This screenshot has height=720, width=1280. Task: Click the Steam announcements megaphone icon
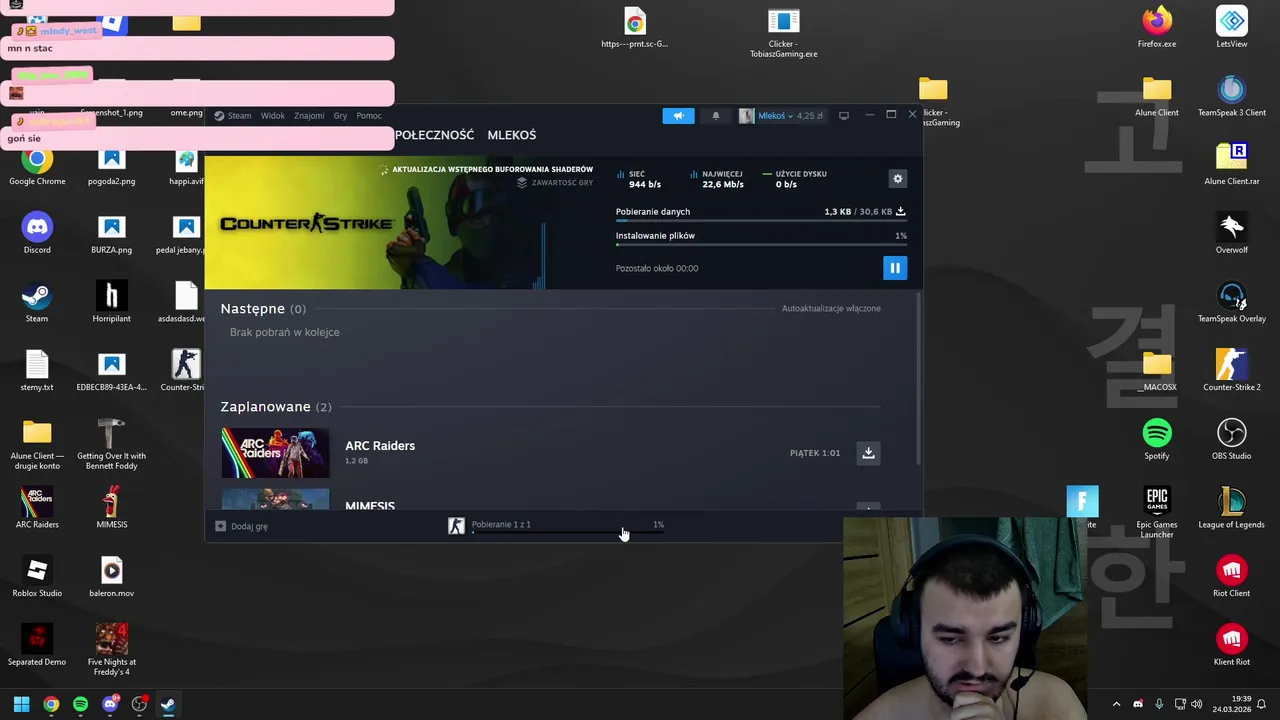pos(678,116)
